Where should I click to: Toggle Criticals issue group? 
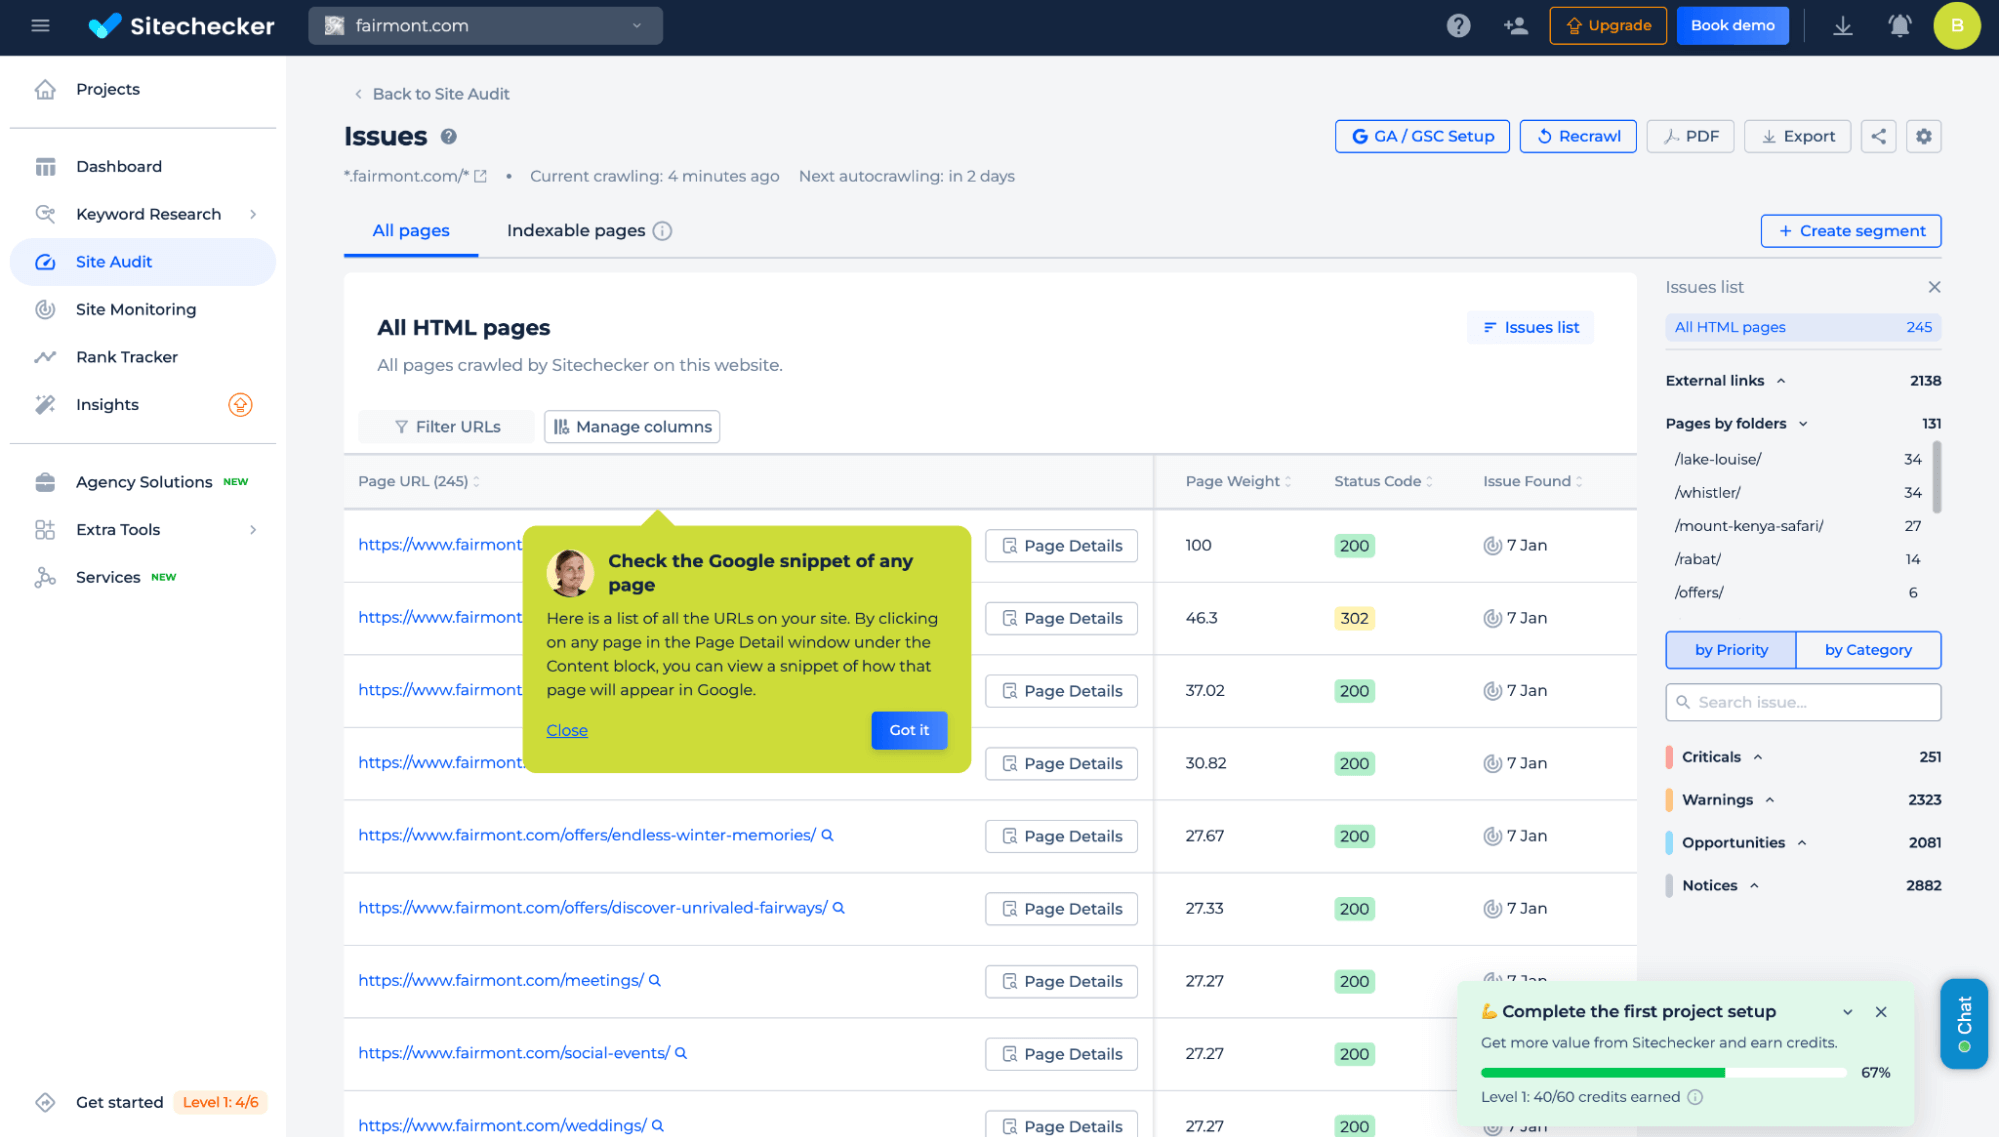(1757, 757)
